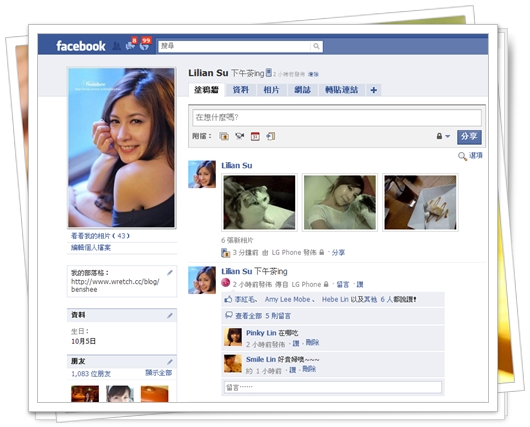
Task: Open Pinky Lin's profile link
Action: coord(261,333)
